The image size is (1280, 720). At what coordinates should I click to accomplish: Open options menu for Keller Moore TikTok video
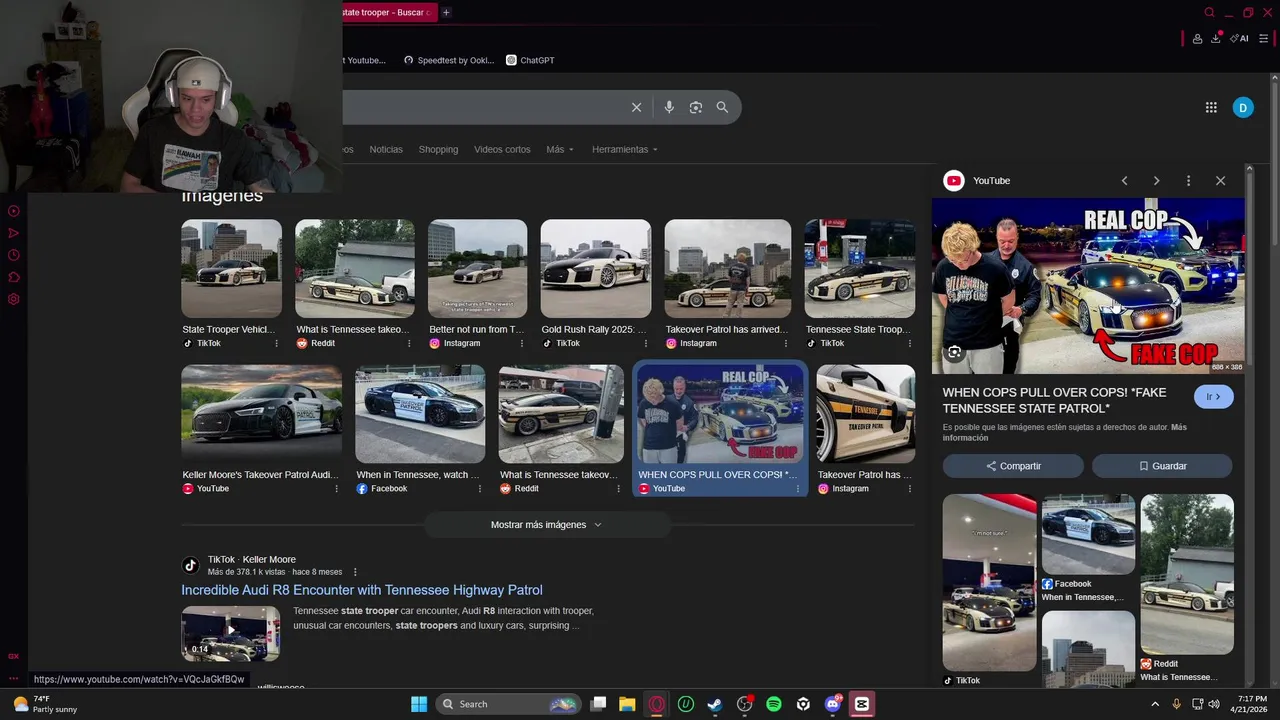tap(355, 572)
